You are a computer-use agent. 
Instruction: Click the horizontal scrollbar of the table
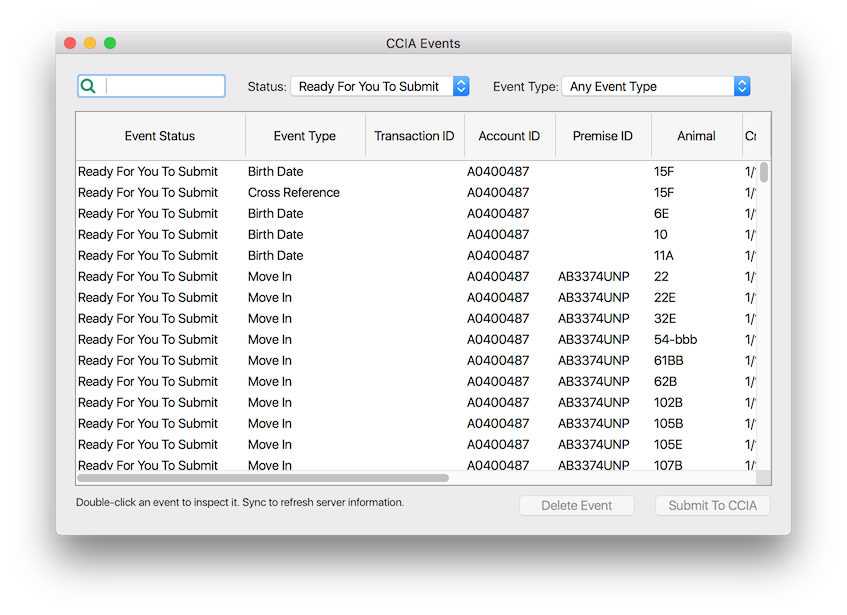point(263,478)
